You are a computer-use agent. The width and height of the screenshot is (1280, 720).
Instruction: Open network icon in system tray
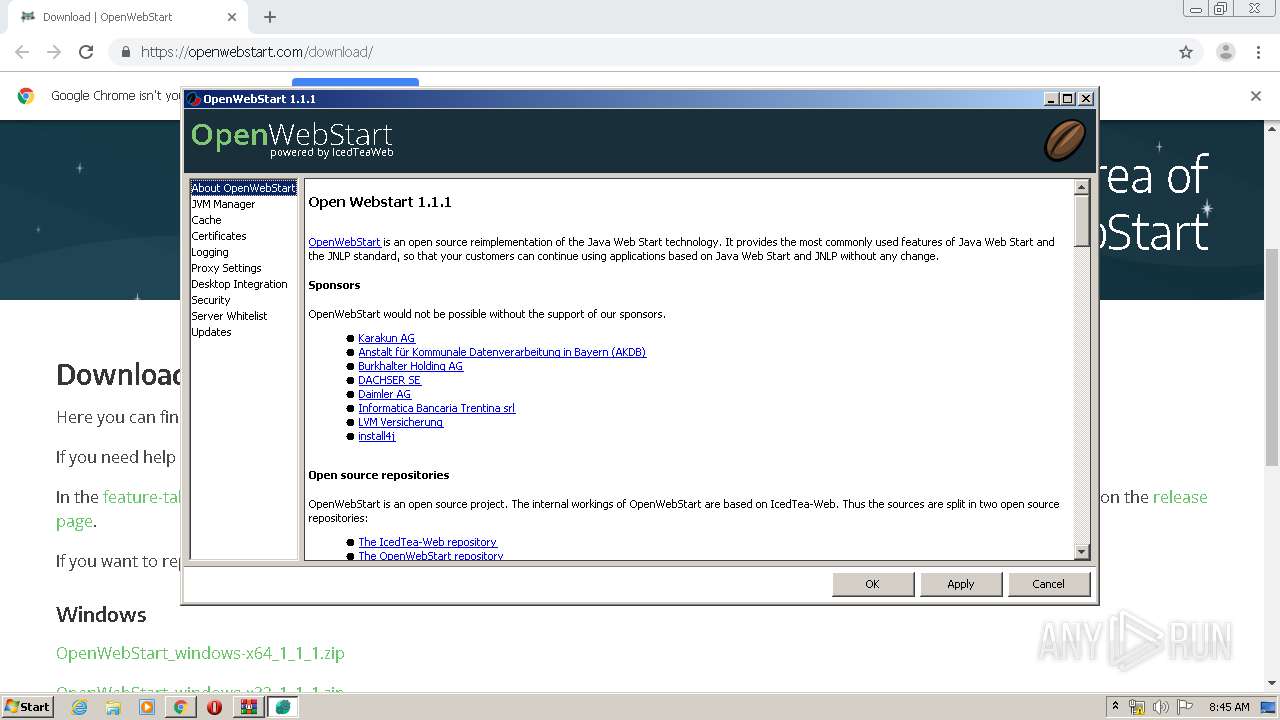click(1137, 707)
